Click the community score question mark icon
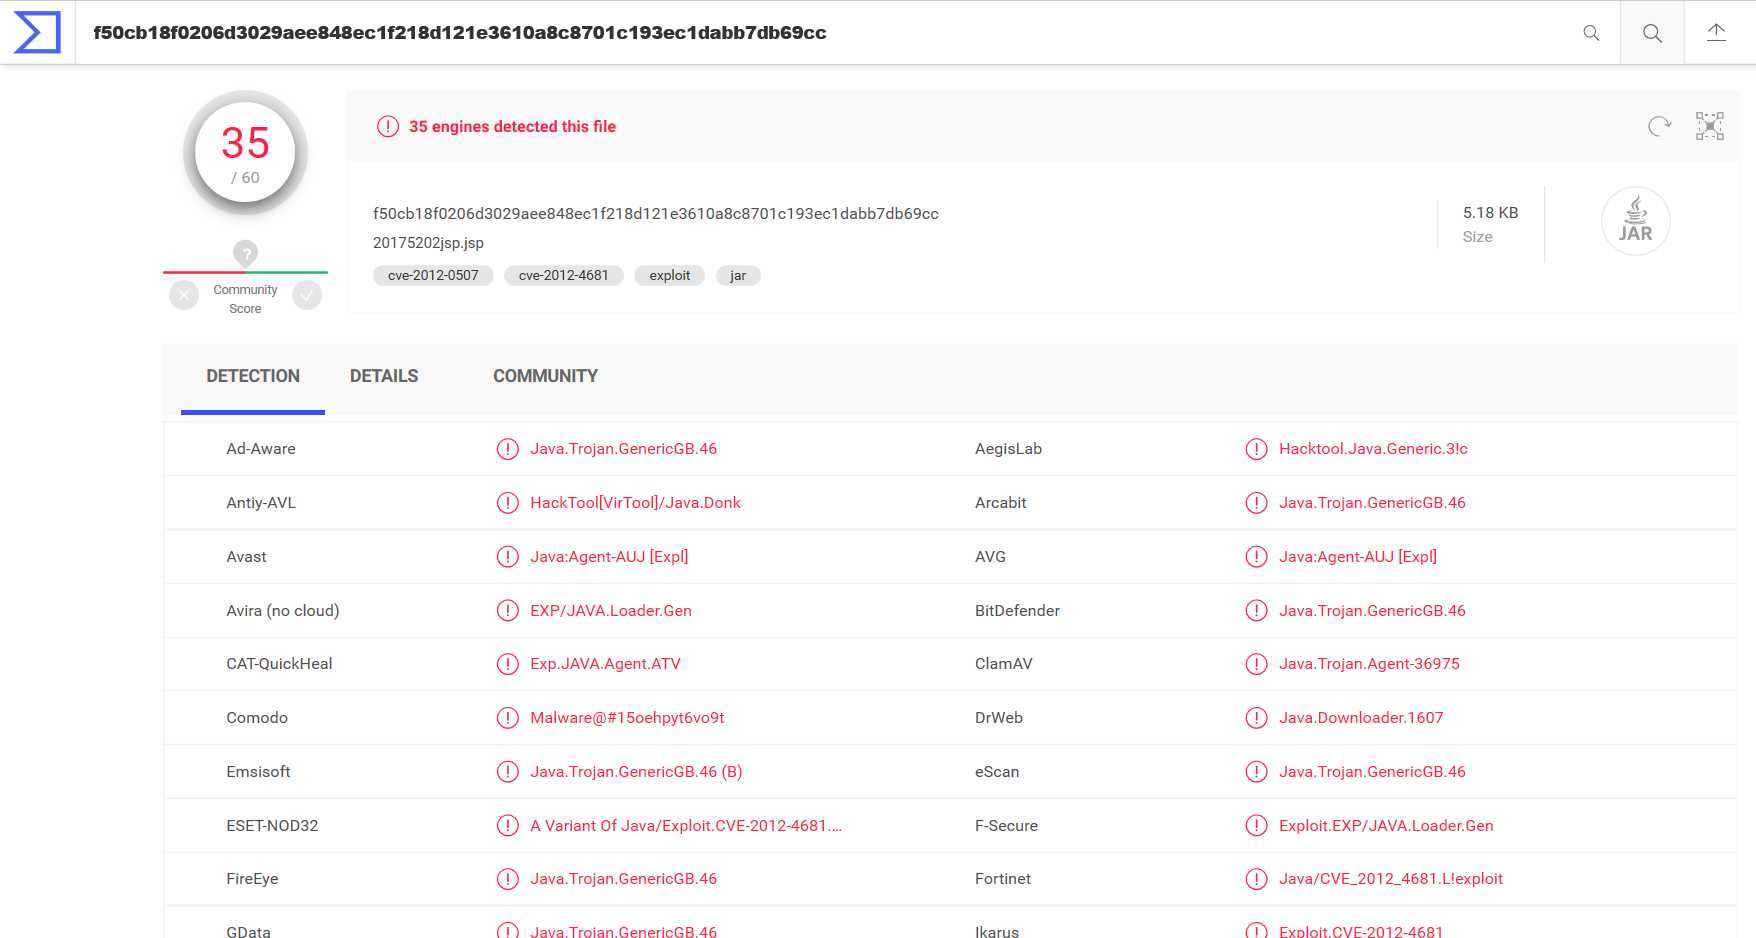This screenshot has width=1756, height=938. [245, 253]
